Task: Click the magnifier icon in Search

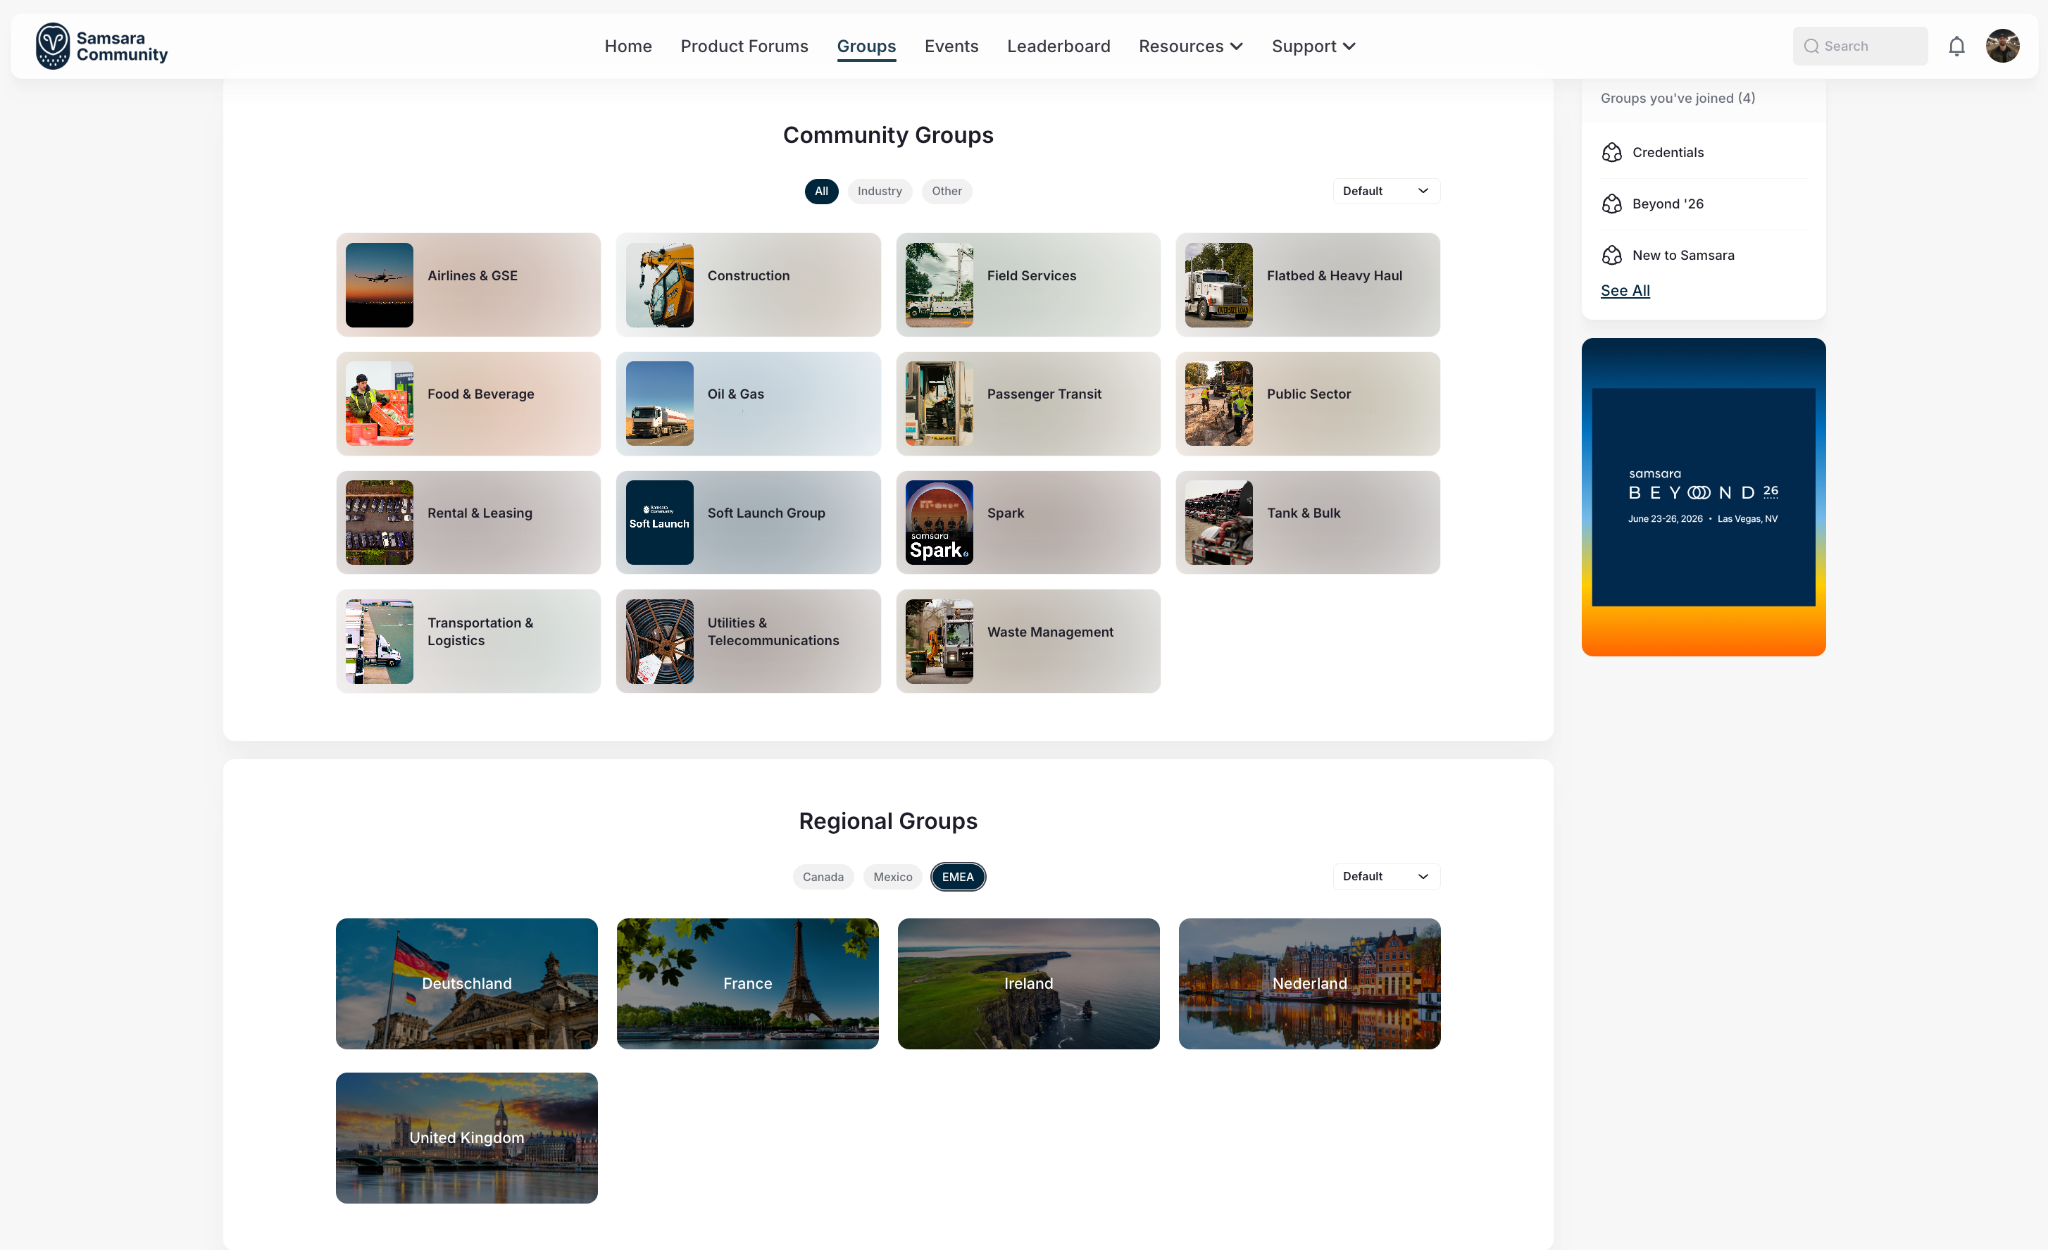Action: click(1811, 46)
